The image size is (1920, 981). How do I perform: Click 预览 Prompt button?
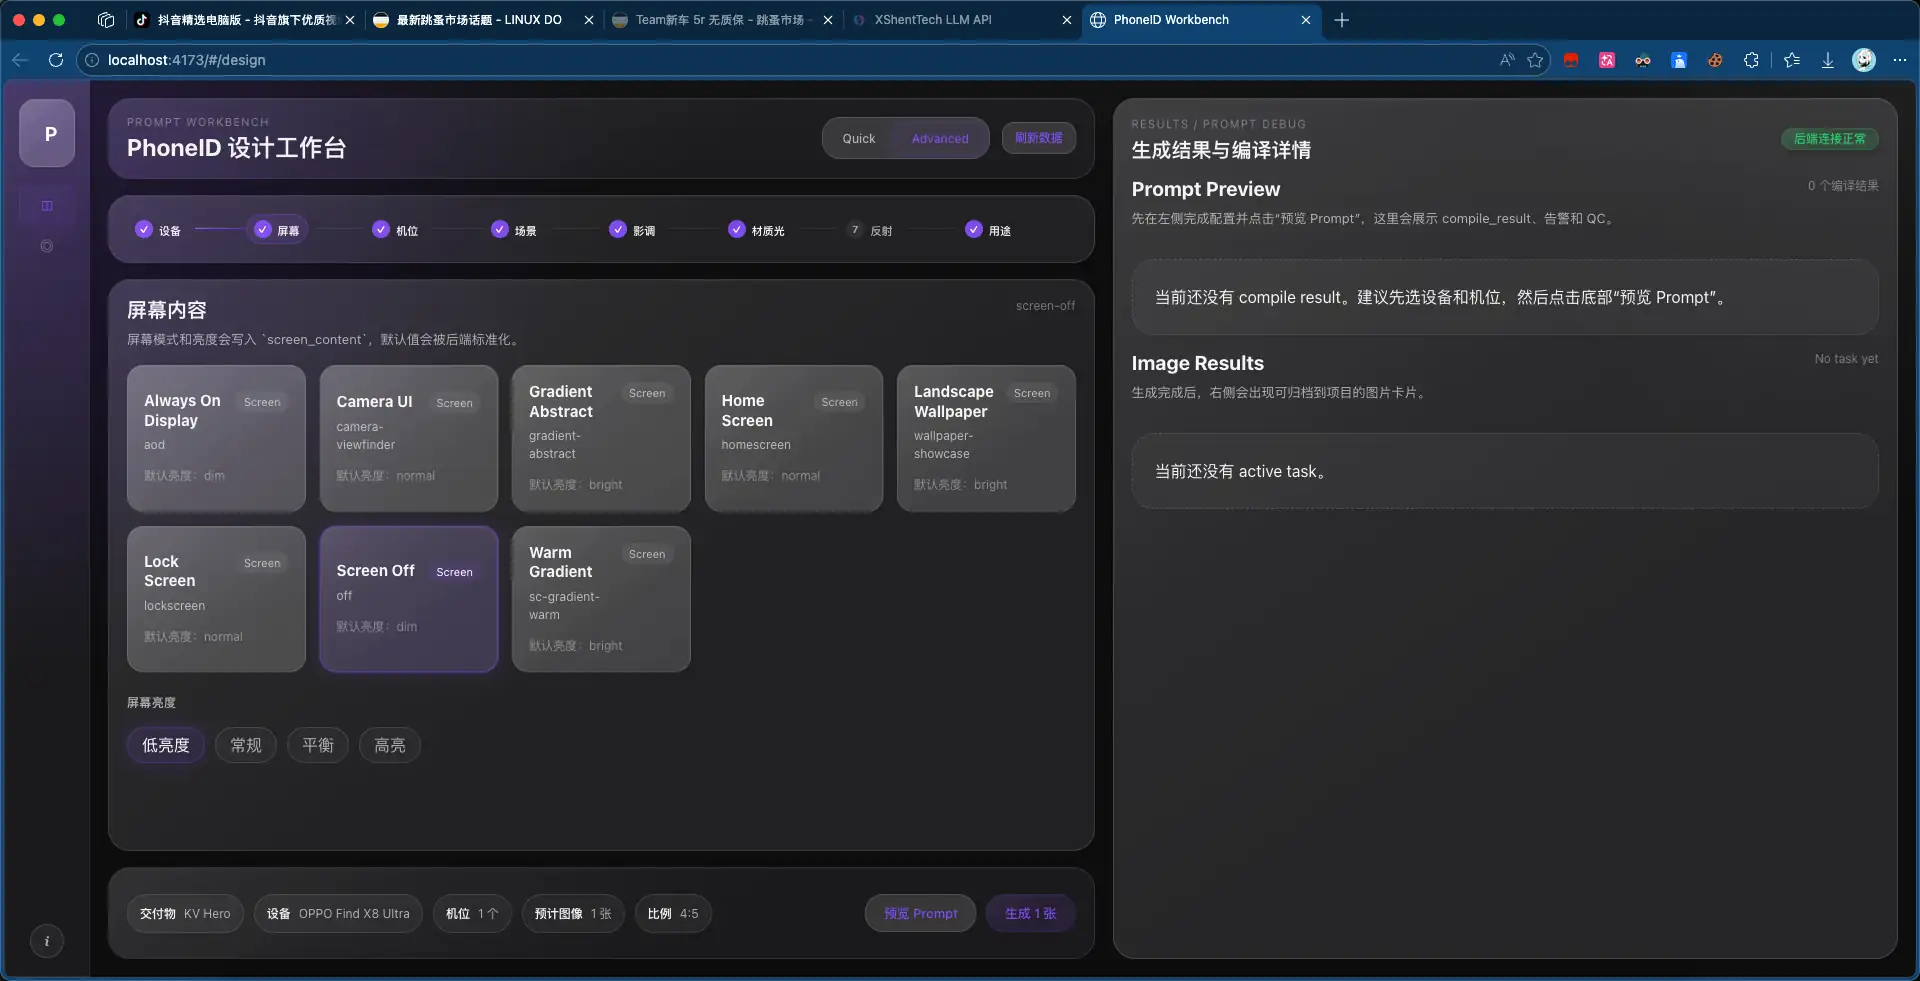[x=921, y=913]
